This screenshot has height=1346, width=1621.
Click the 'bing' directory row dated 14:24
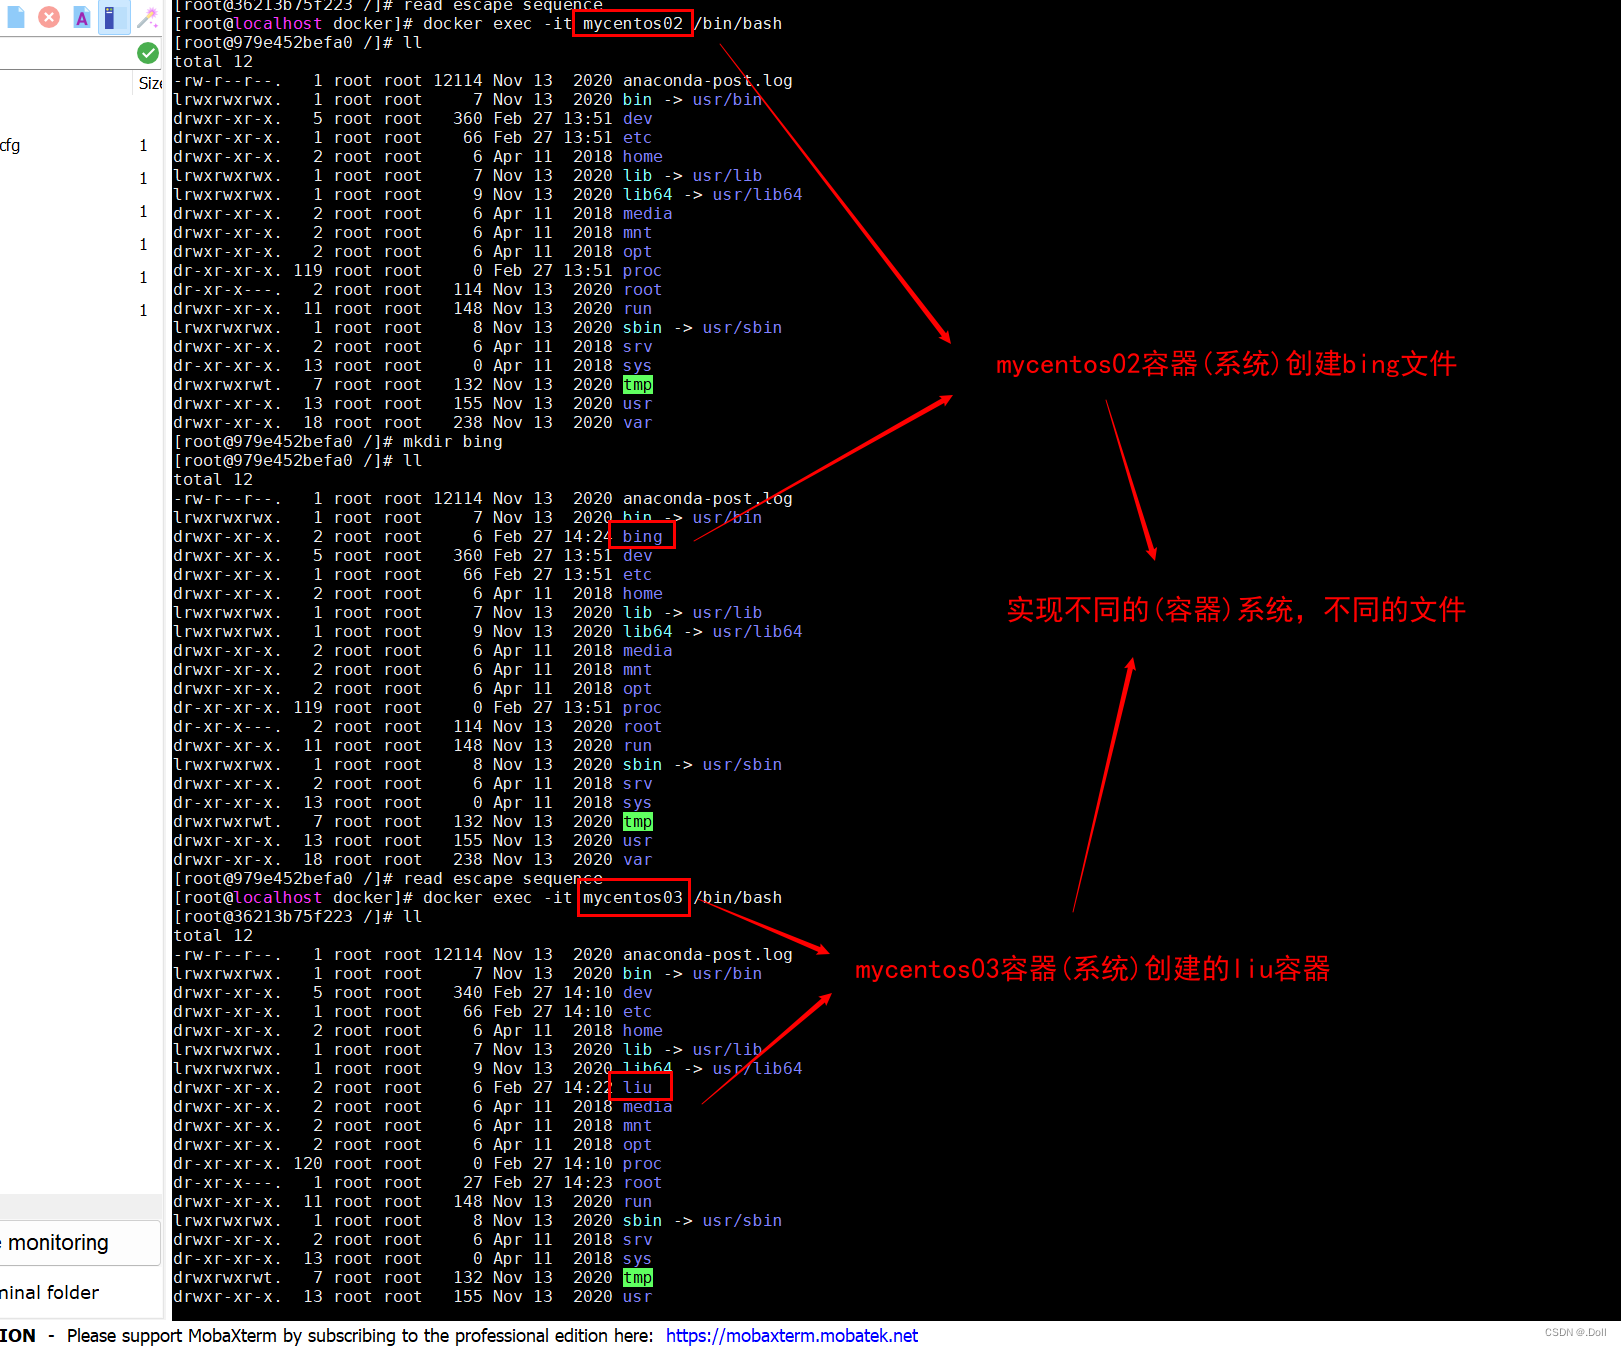(418, 537)
